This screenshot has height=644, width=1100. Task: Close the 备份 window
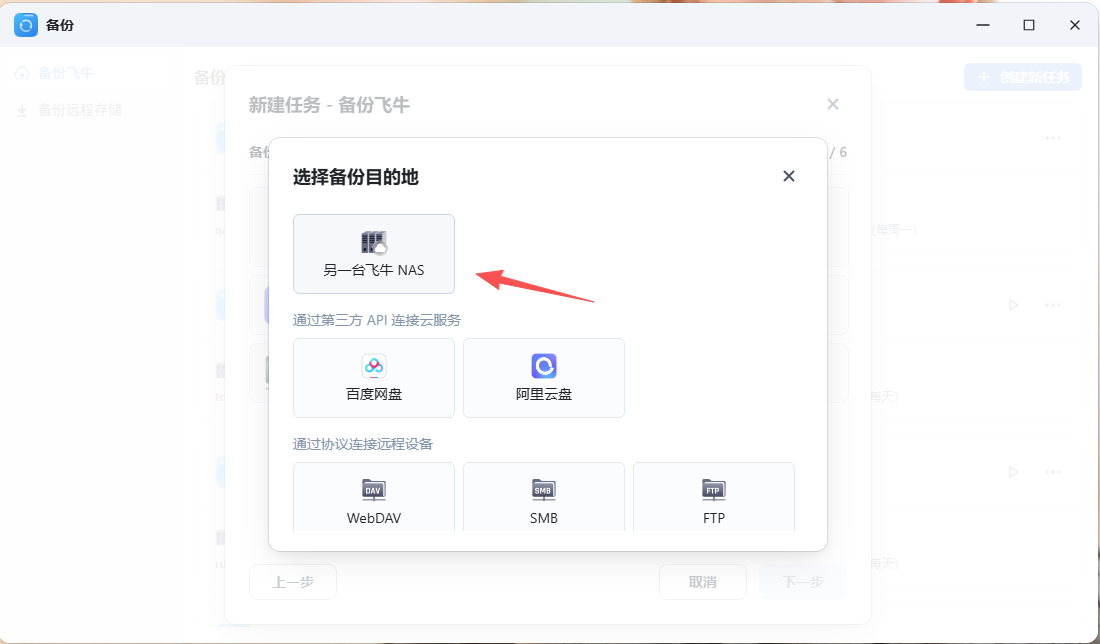click(1074, 25)
